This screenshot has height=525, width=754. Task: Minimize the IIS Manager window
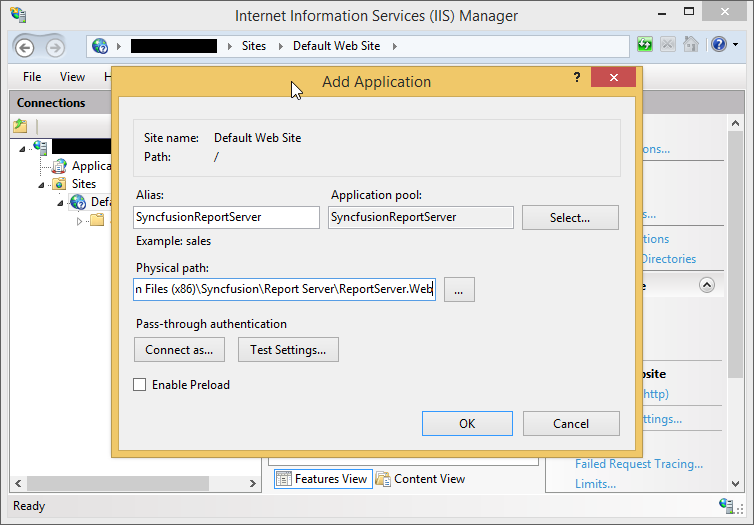pyautogui.click(x=662, y=13)
